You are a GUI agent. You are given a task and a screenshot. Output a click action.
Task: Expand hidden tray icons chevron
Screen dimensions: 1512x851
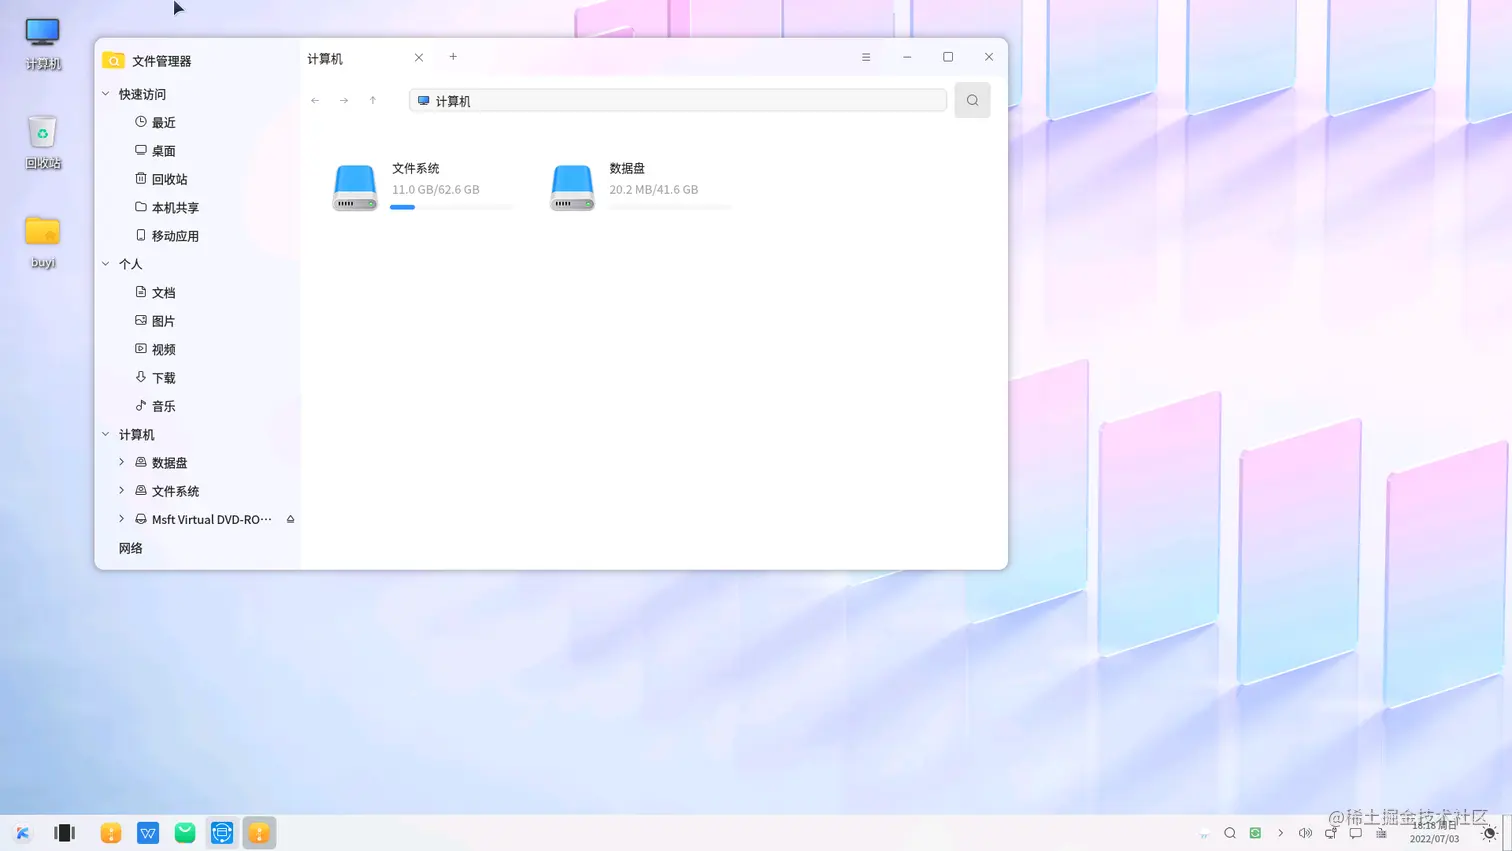point(1280,833)
